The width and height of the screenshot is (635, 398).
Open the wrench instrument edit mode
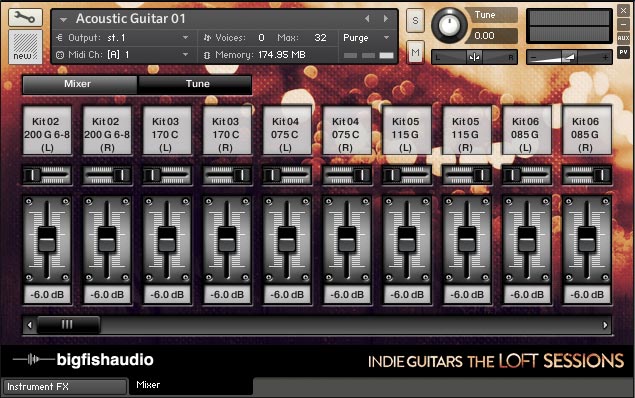(x=25, y=17)
